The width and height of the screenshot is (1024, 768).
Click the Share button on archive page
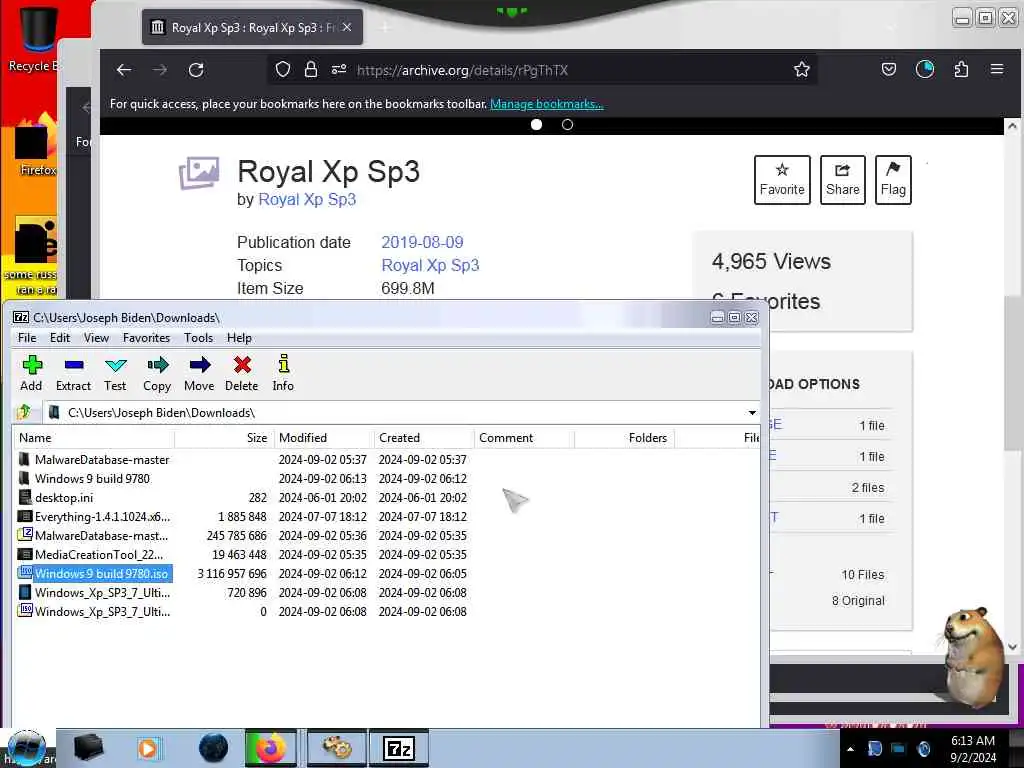(x=842, y=180)
